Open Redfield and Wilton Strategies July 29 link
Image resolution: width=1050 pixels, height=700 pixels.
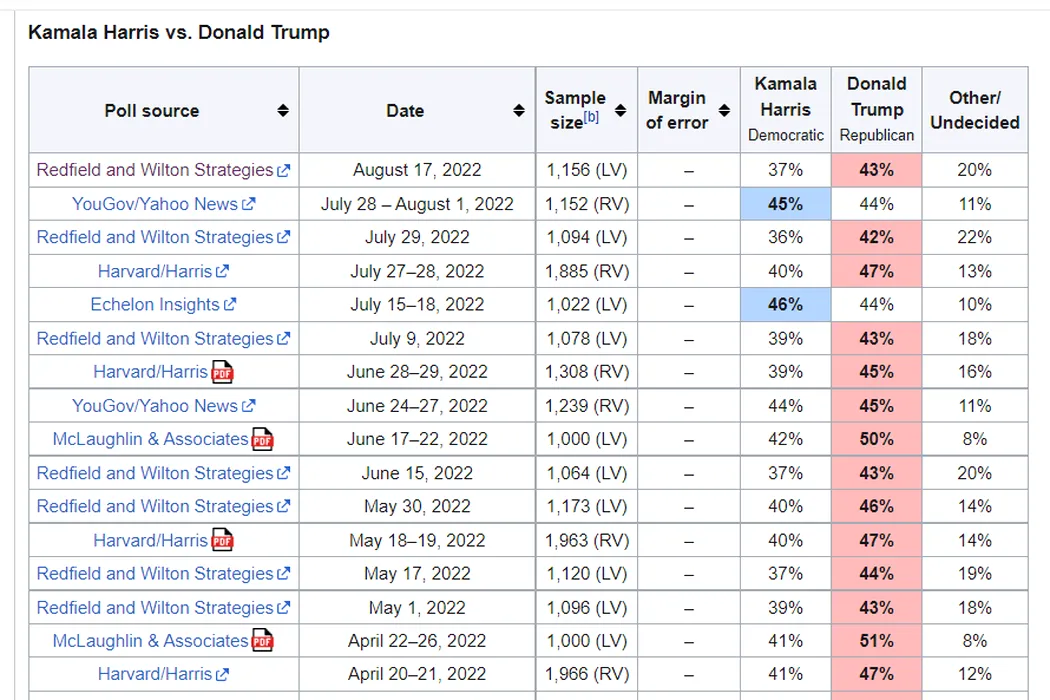[155, 237]
